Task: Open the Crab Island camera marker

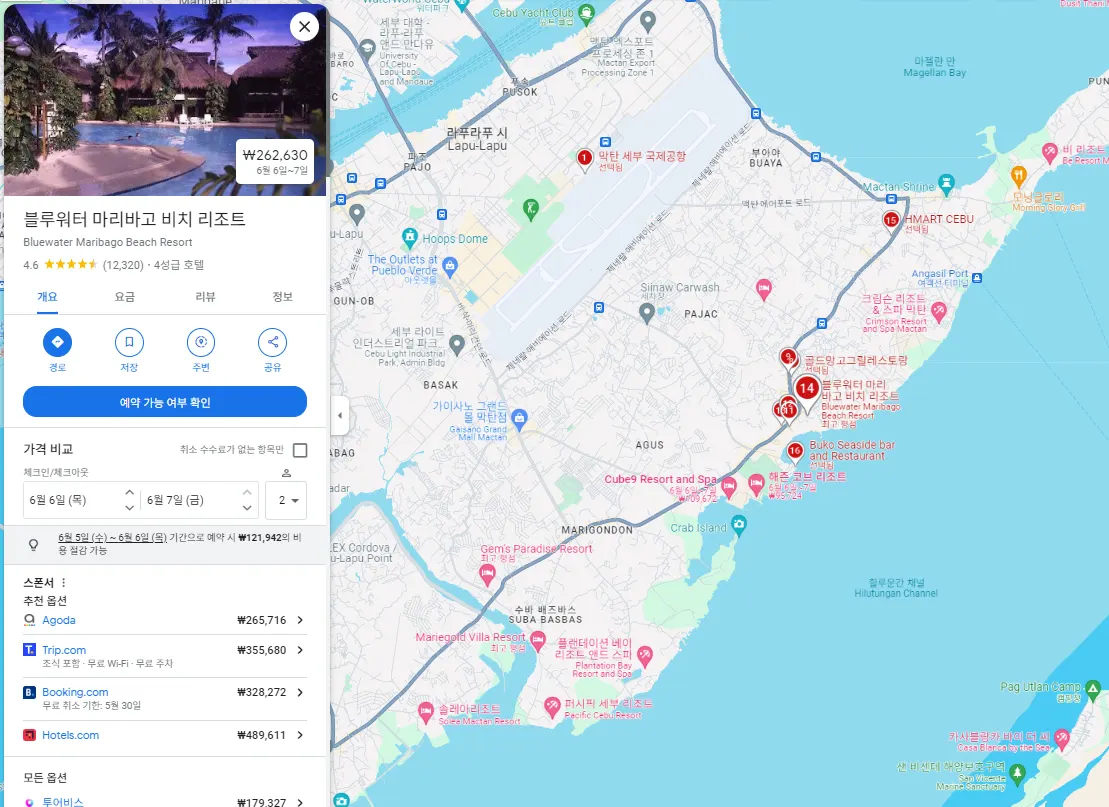Action: tap(739, 525)
